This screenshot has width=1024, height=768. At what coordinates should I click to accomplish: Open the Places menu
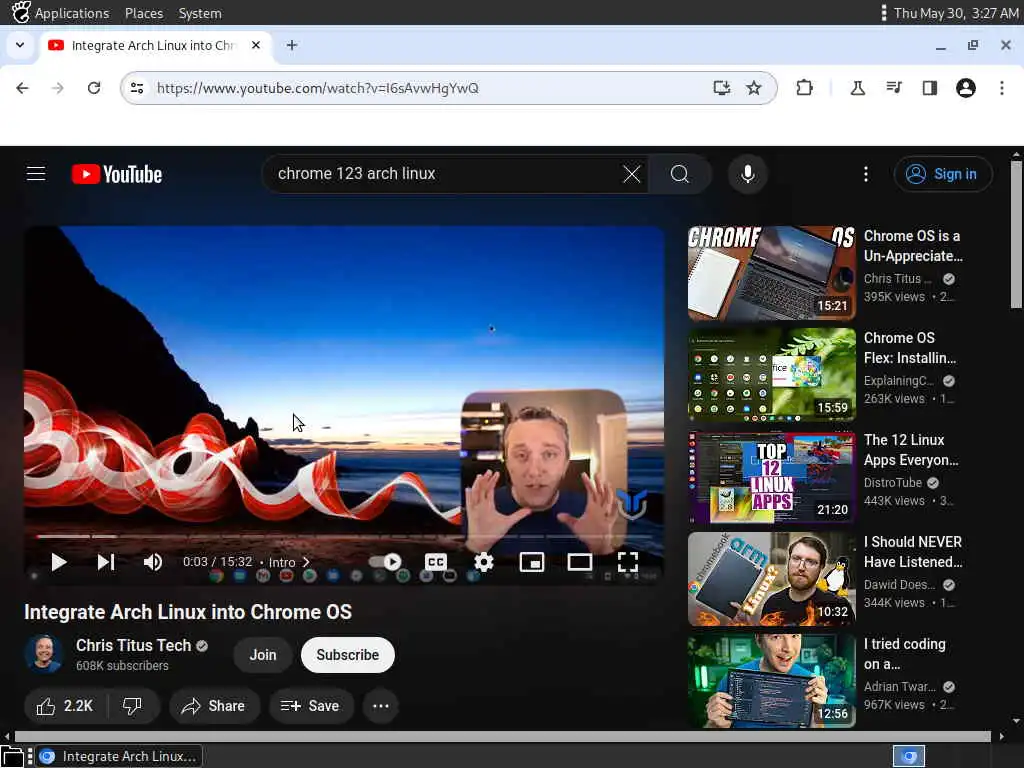(144, 13)
